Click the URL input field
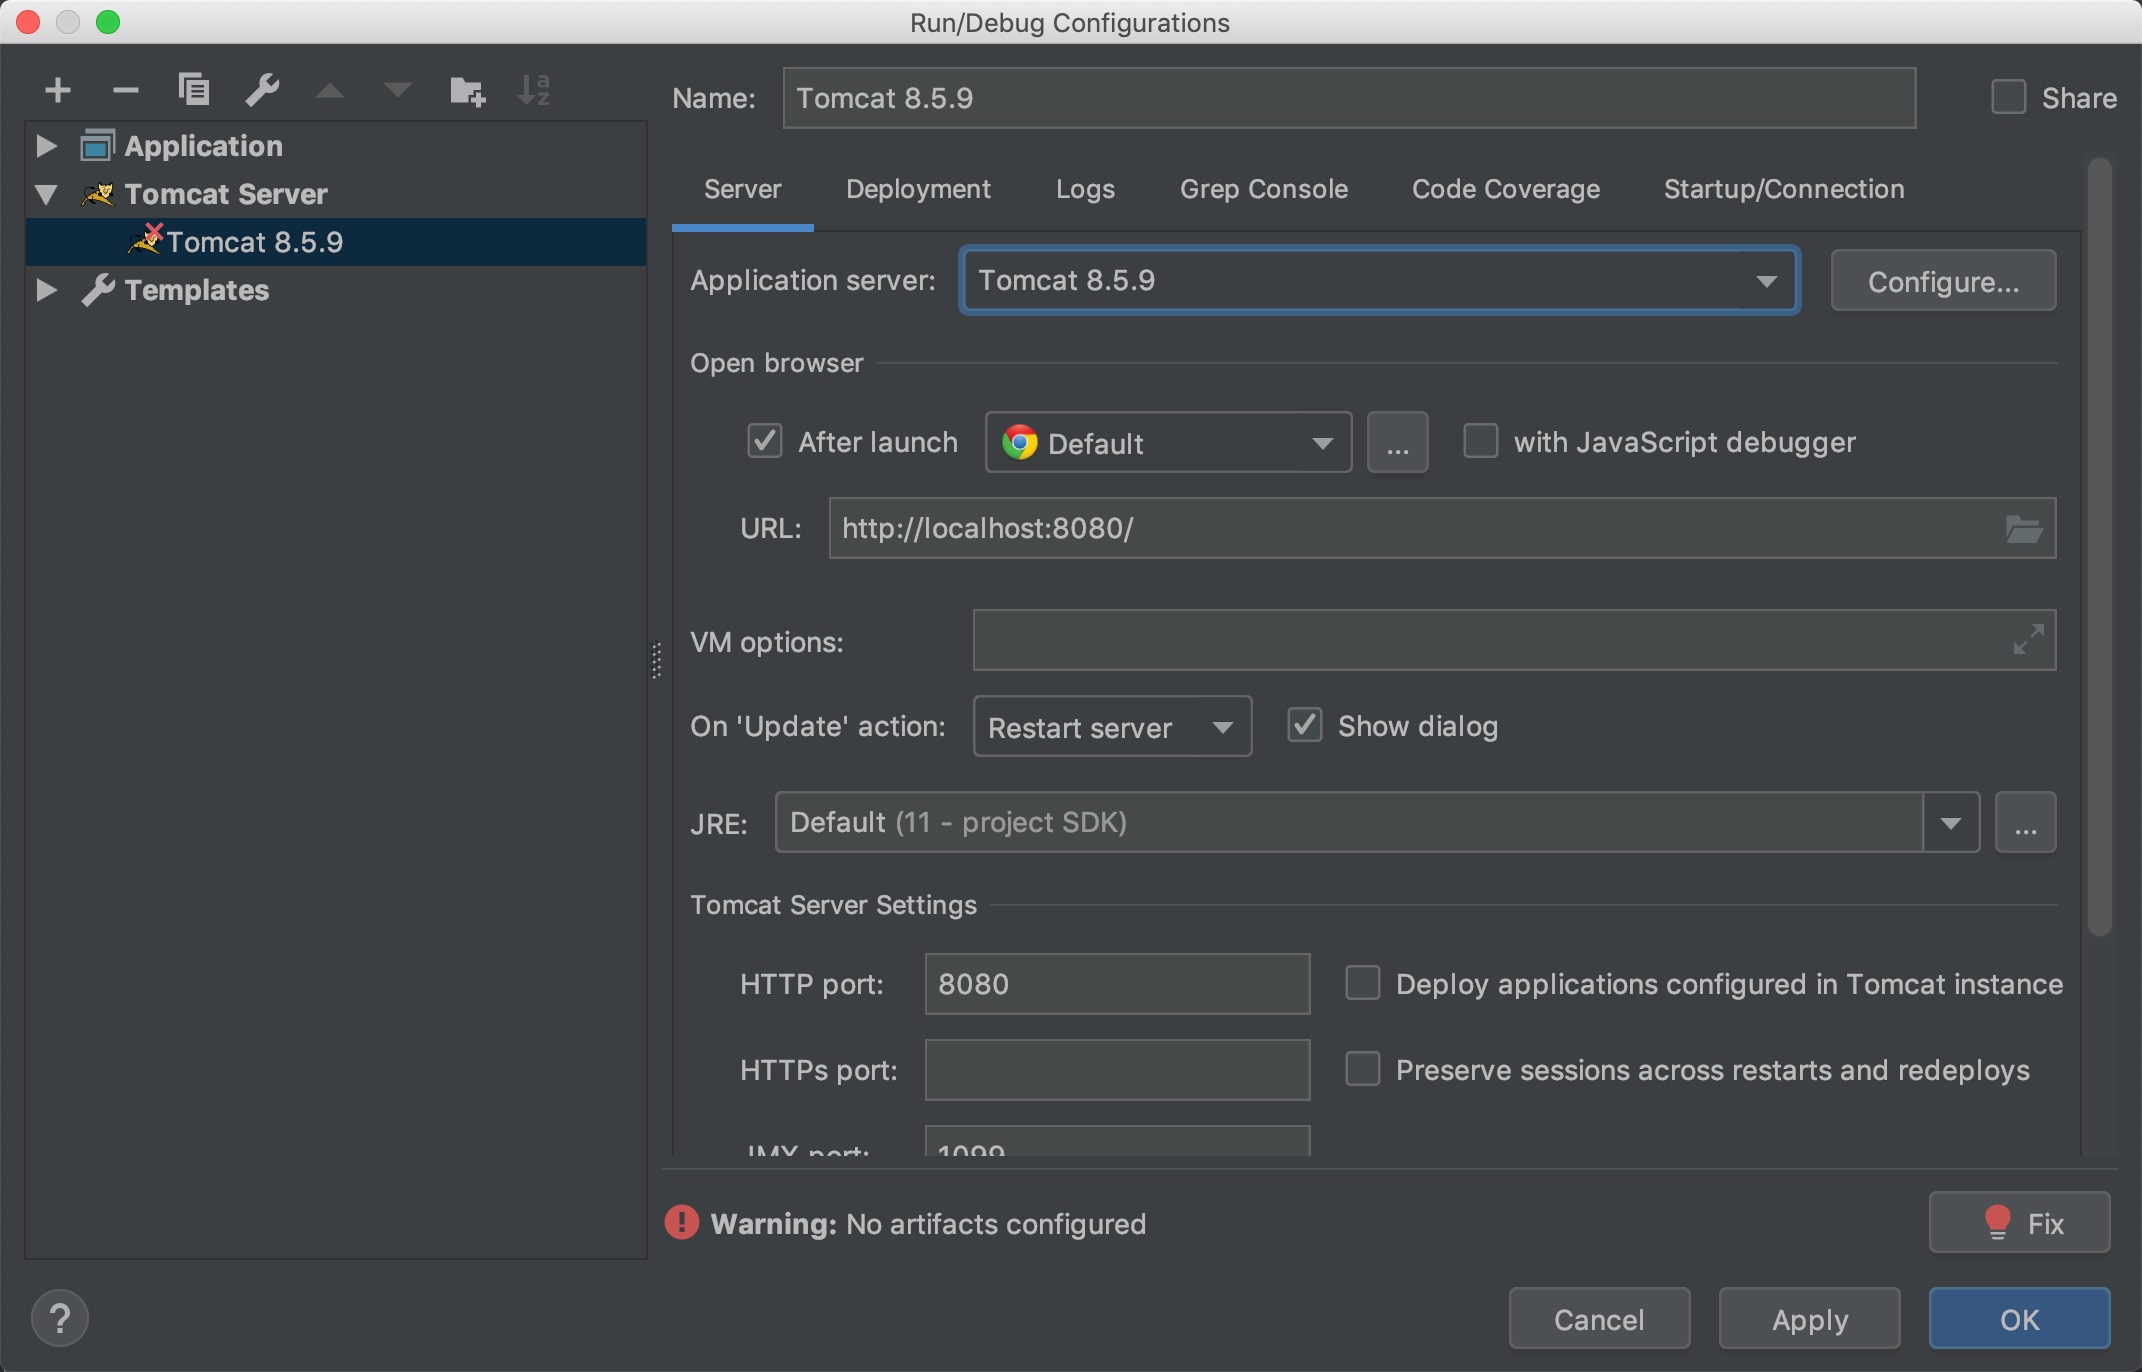 point(1442,528)
